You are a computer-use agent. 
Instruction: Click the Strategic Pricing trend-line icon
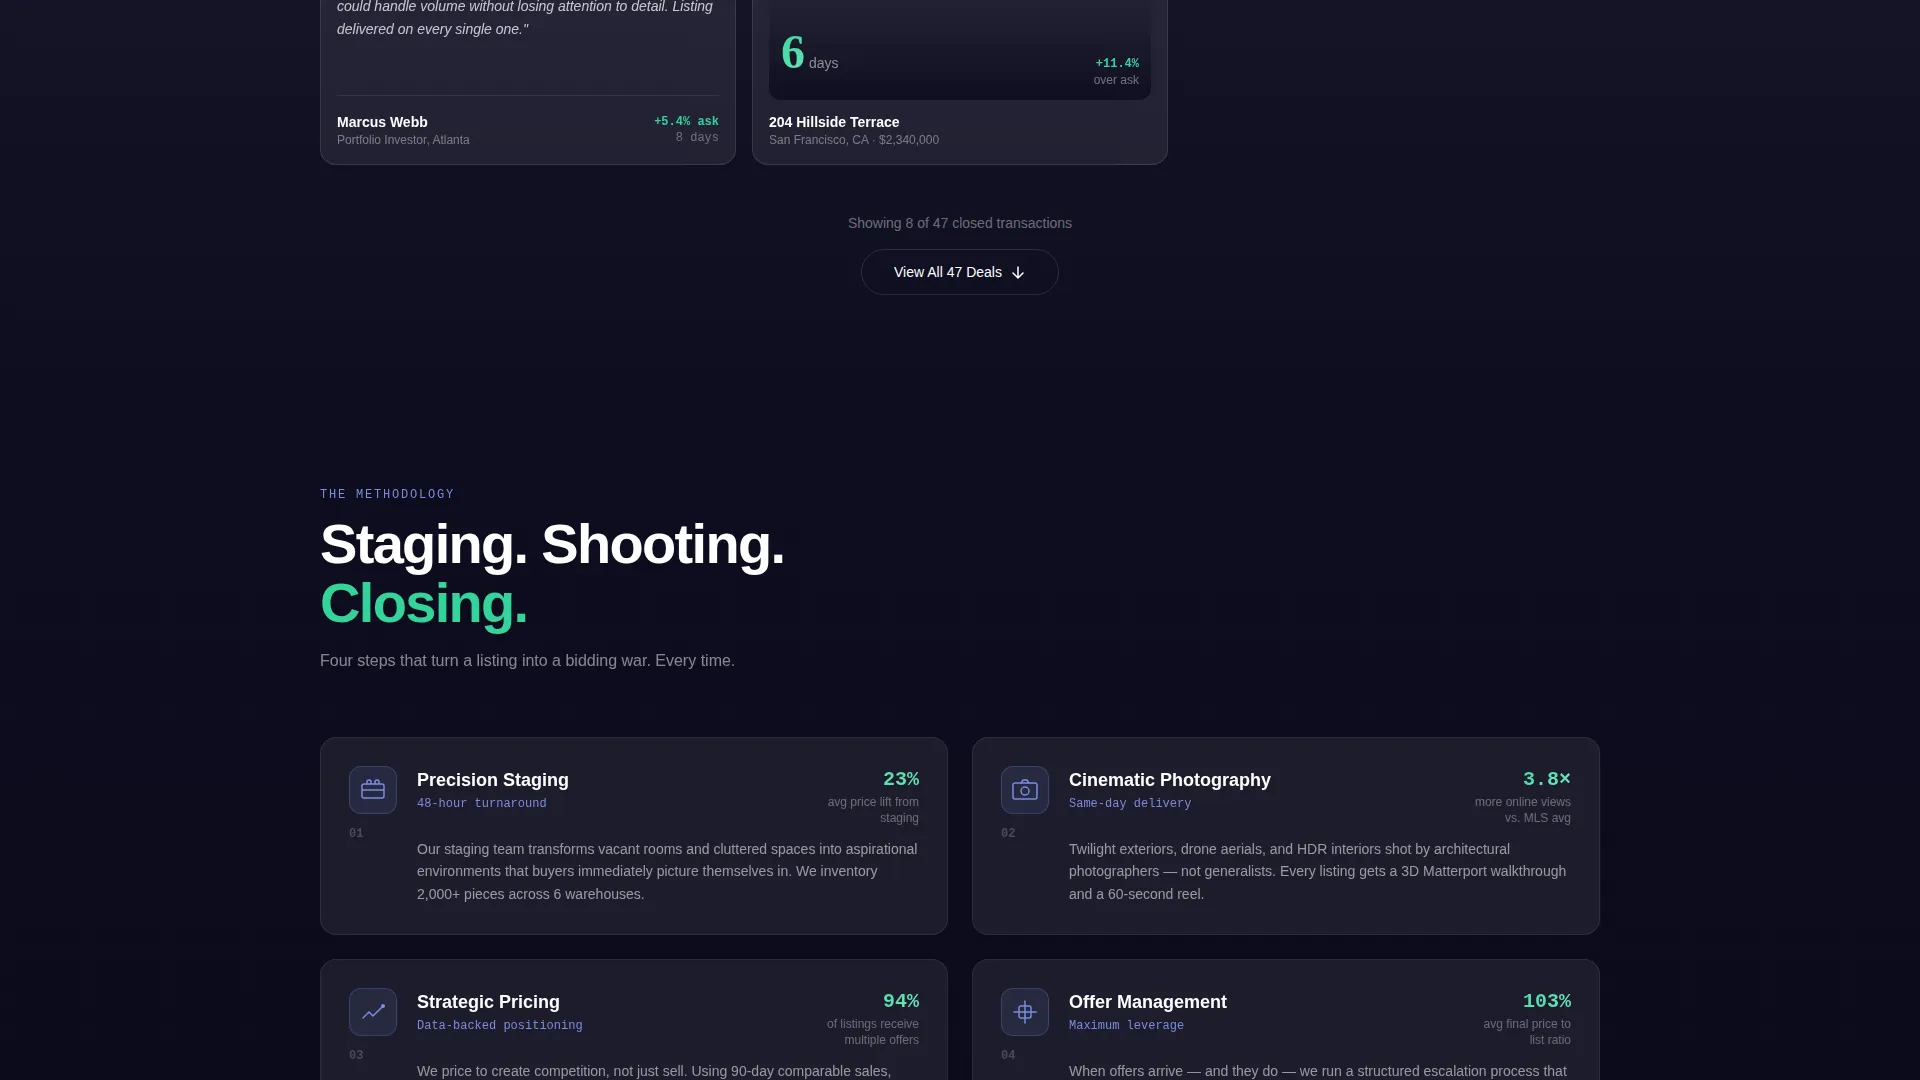tap(373, 1012)
